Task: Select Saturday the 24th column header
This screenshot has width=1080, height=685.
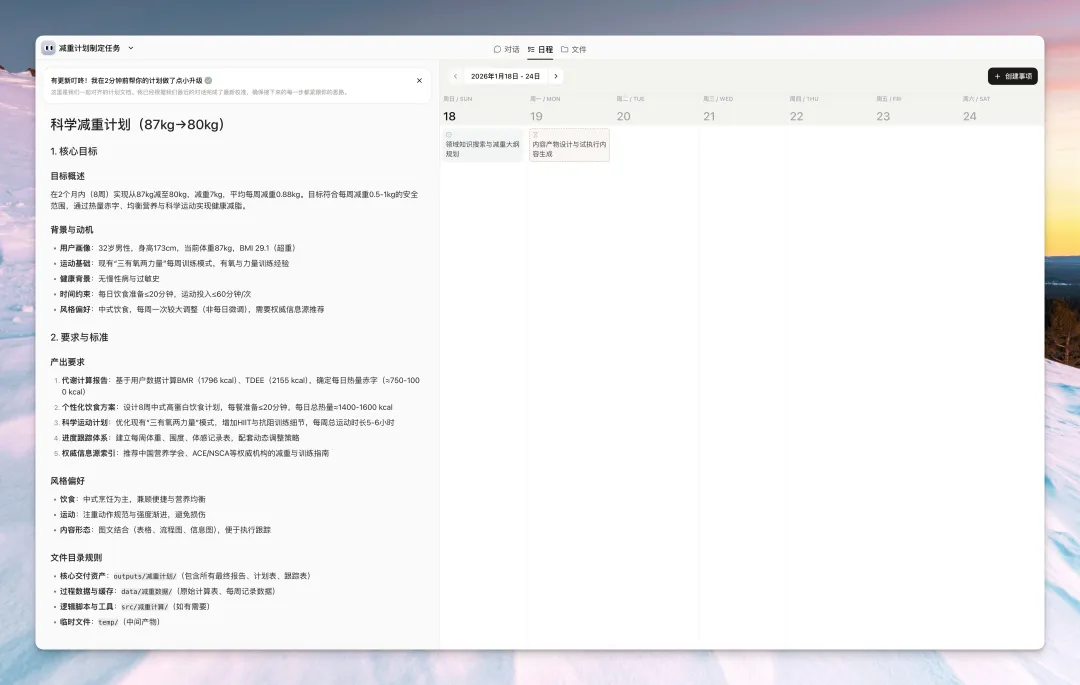Action: coord(969,116)
